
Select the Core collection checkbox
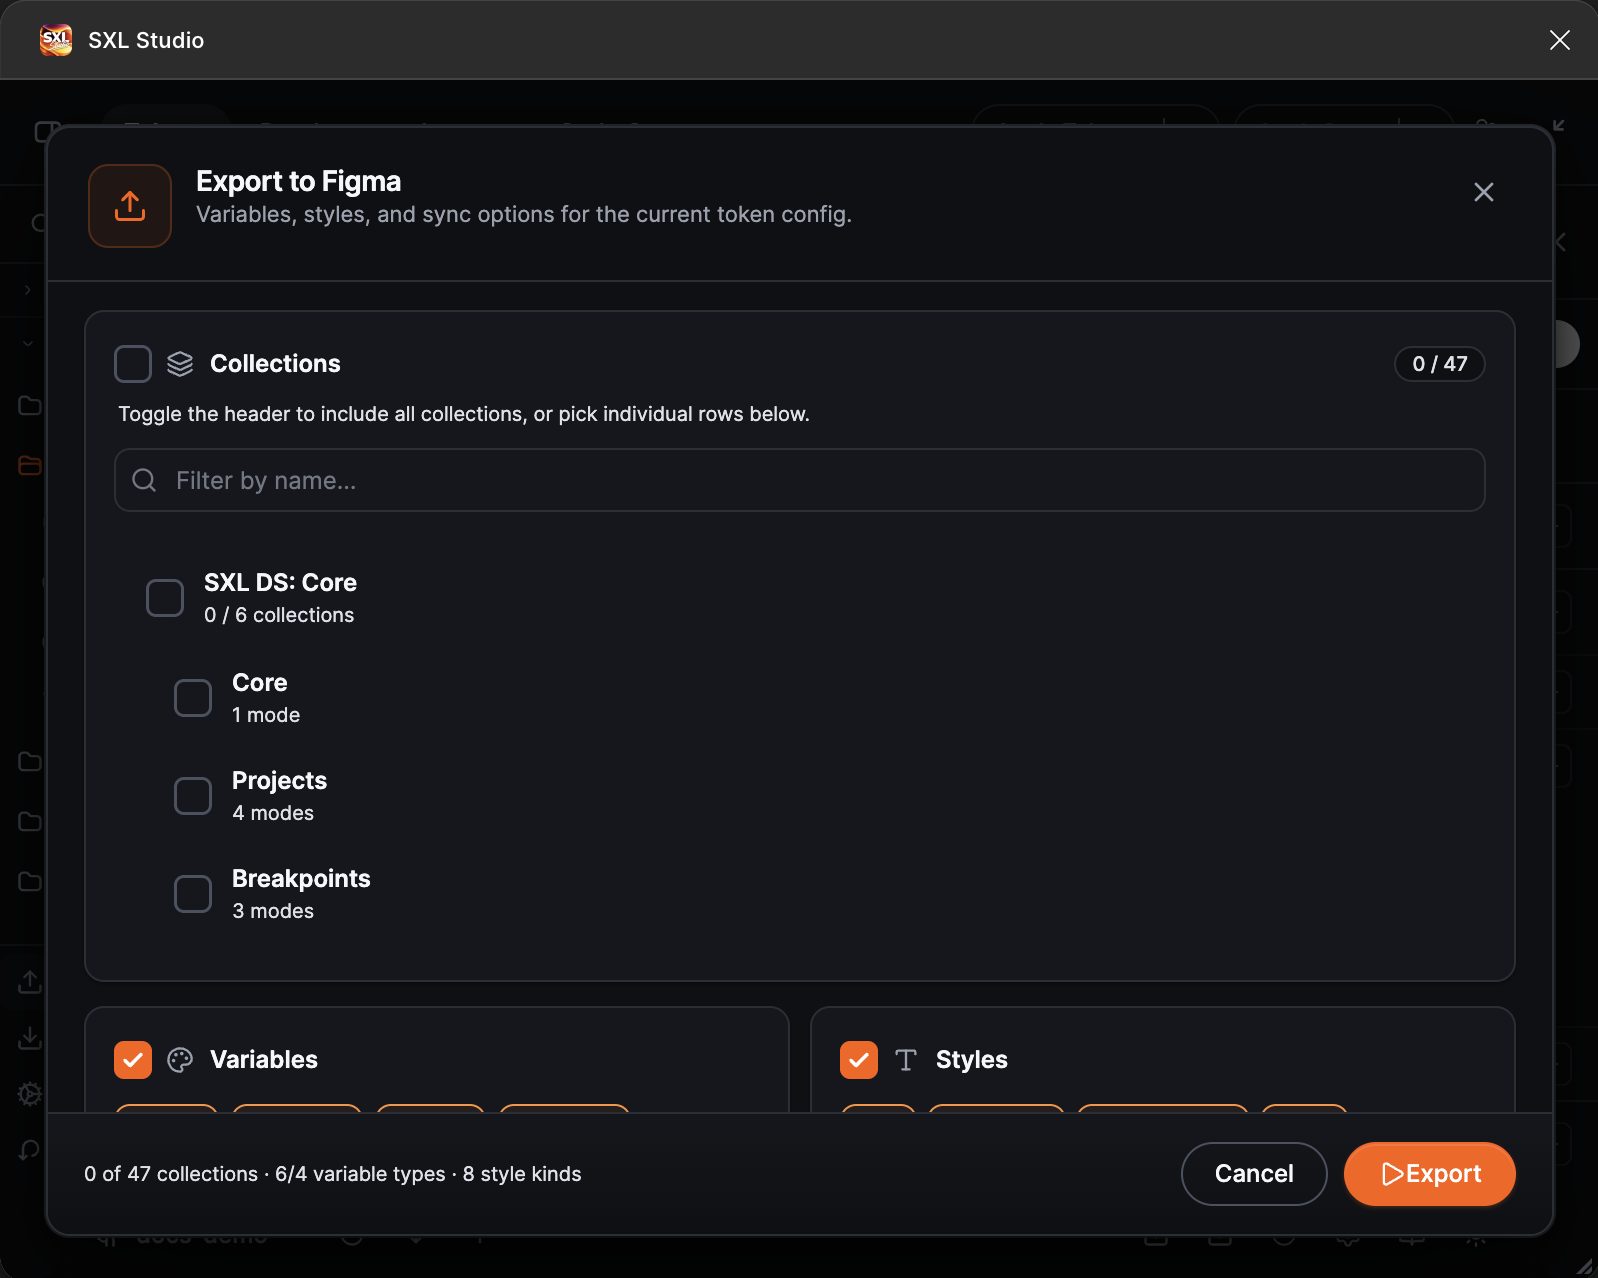(193, 698)
